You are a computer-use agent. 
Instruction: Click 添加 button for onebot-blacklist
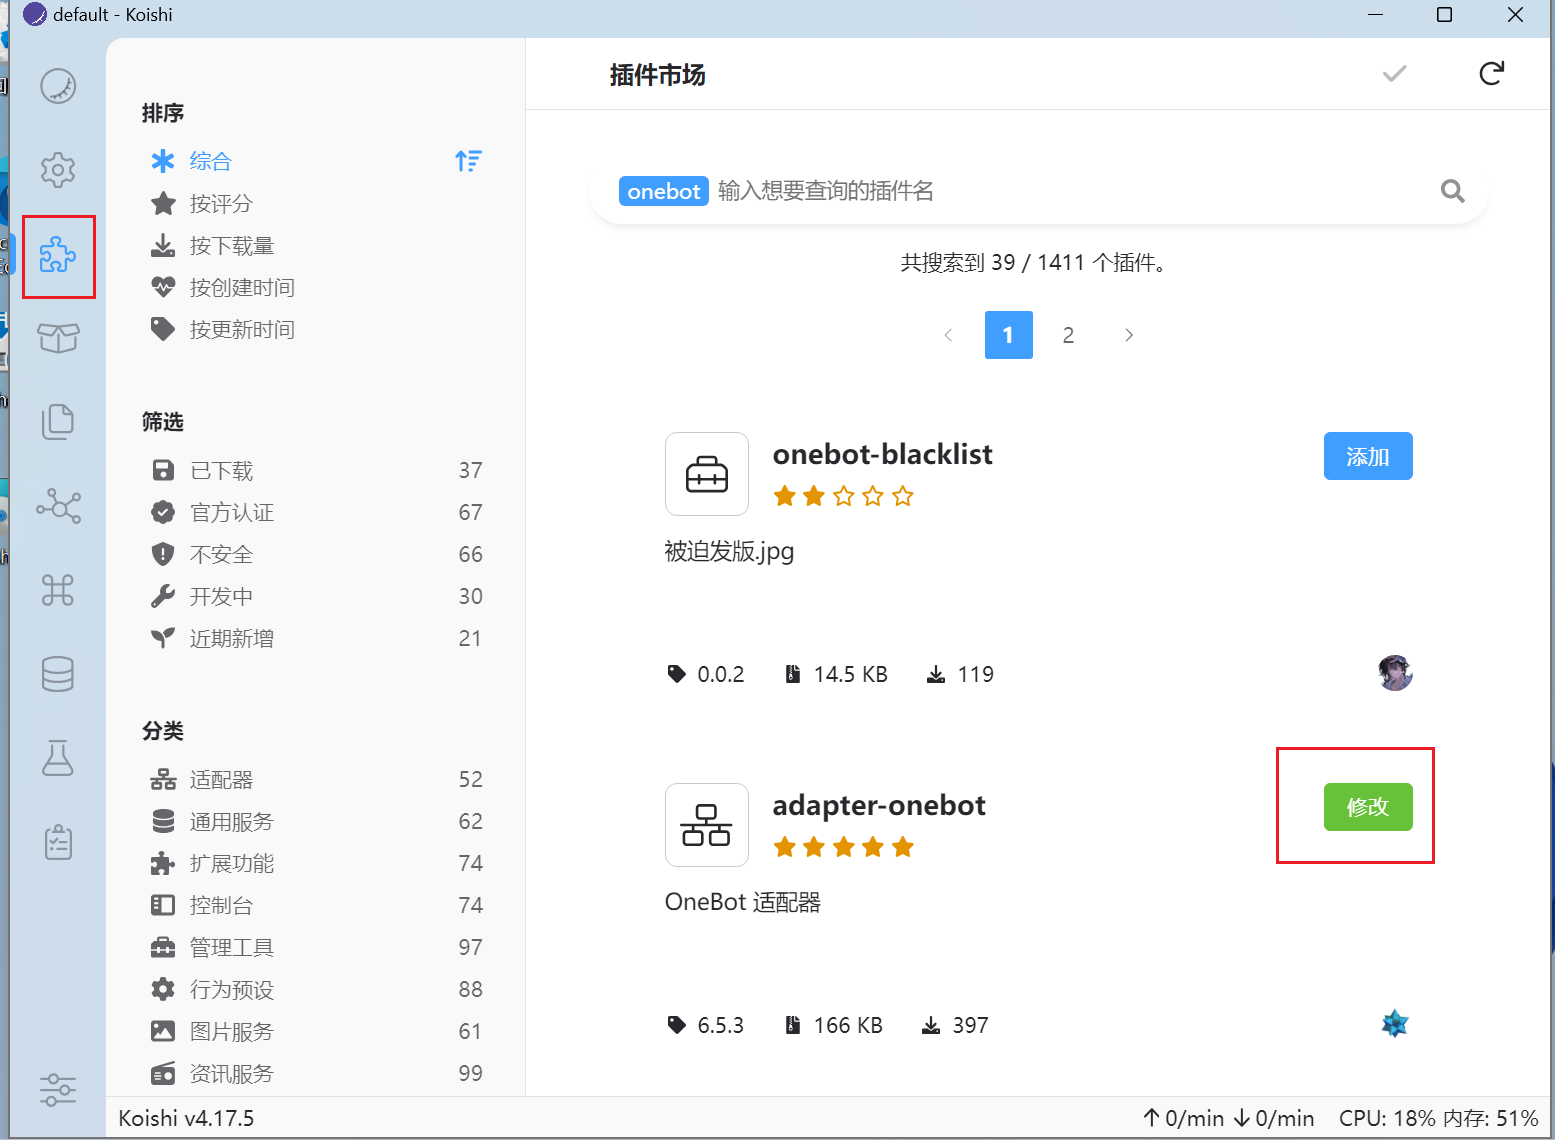click(1368, 456)
